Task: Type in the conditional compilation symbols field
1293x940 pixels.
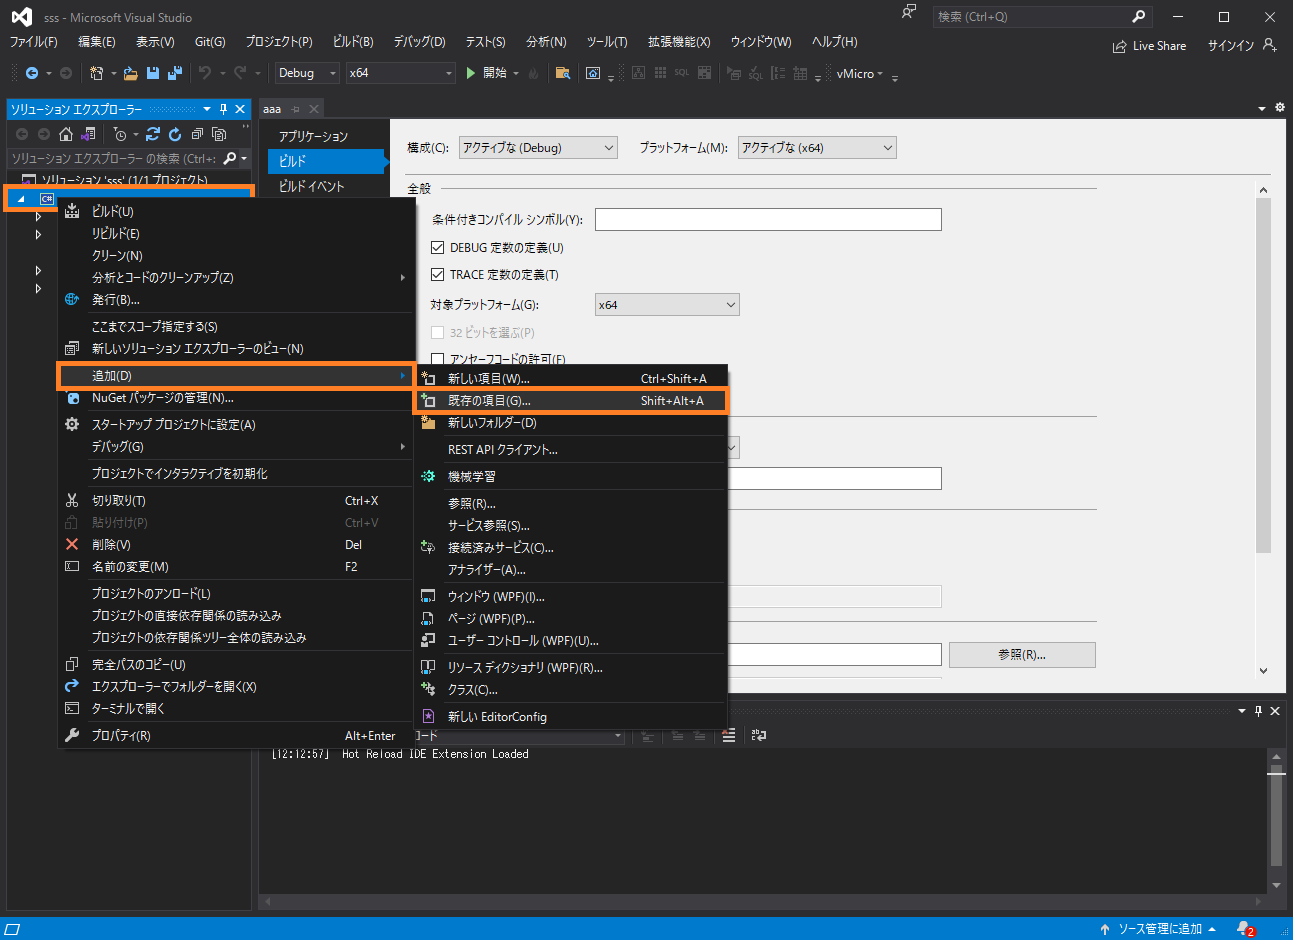Action: 767,219
